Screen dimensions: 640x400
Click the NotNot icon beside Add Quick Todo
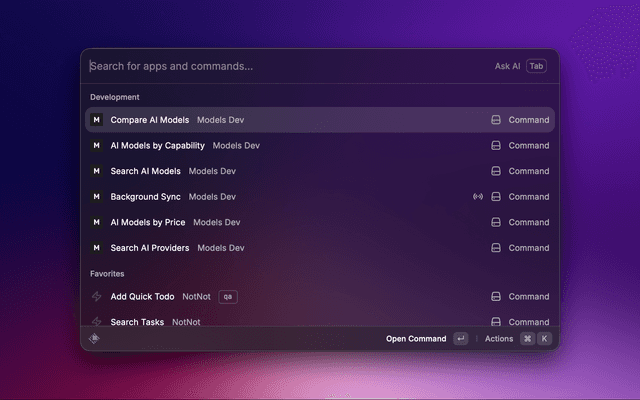(x=96, y=297)
